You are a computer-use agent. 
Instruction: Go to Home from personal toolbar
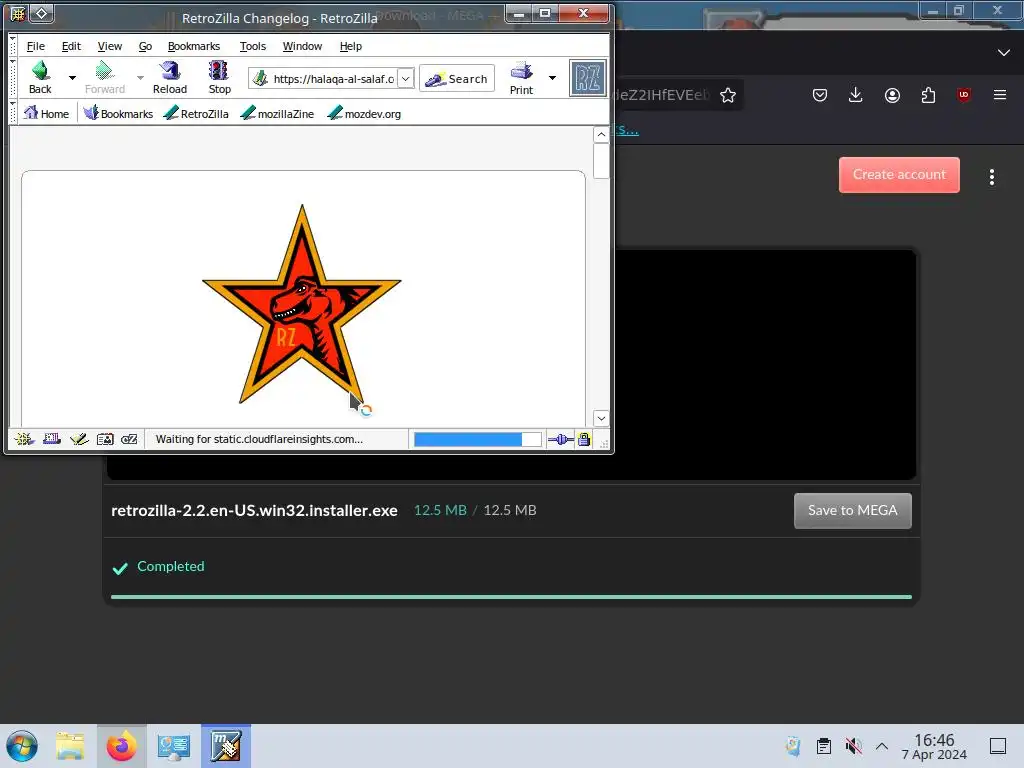pyautogui.click(x=46, y=114)
